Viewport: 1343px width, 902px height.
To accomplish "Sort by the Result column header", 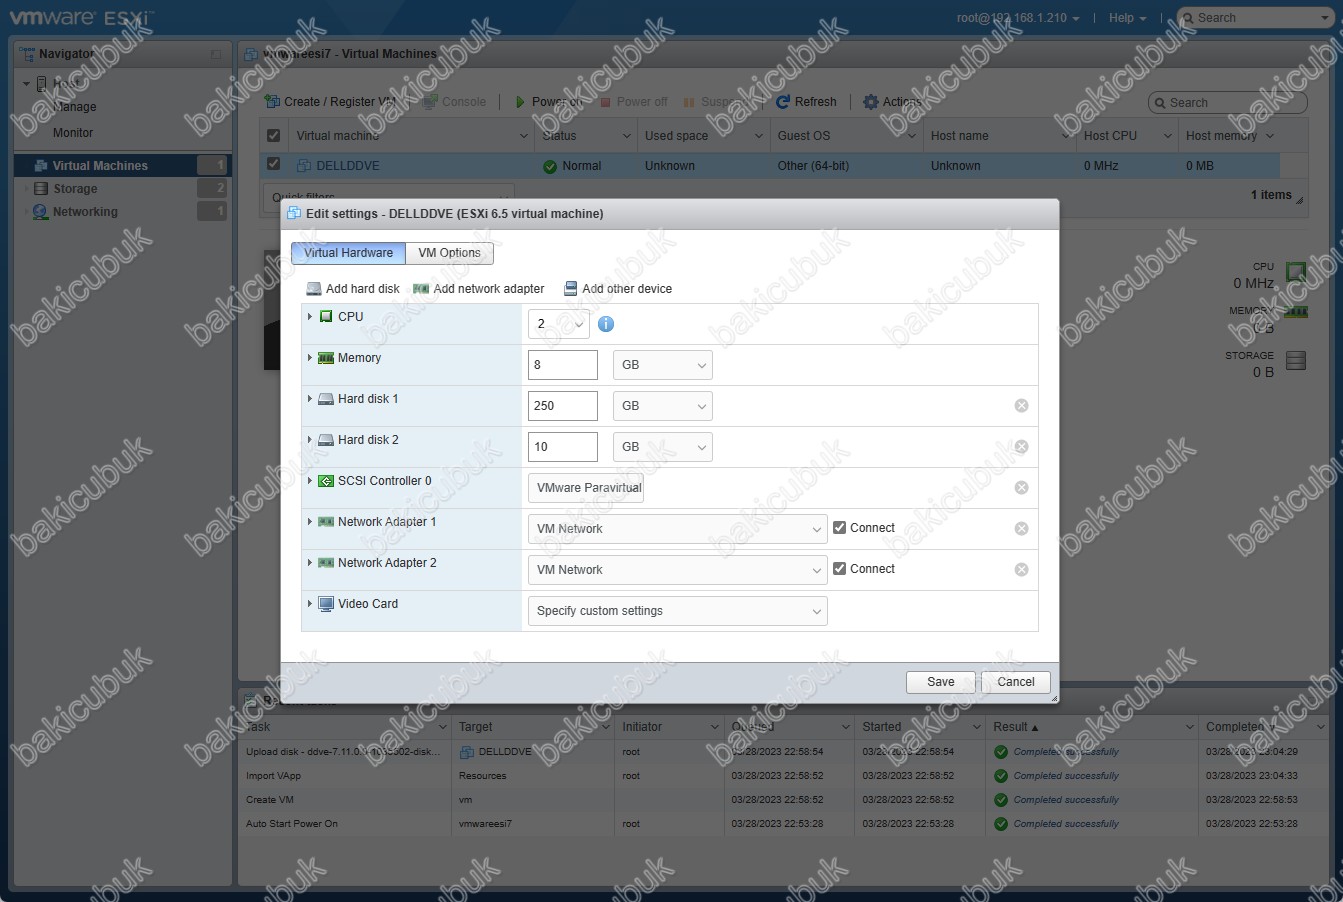I will [x=1092, y=727].
